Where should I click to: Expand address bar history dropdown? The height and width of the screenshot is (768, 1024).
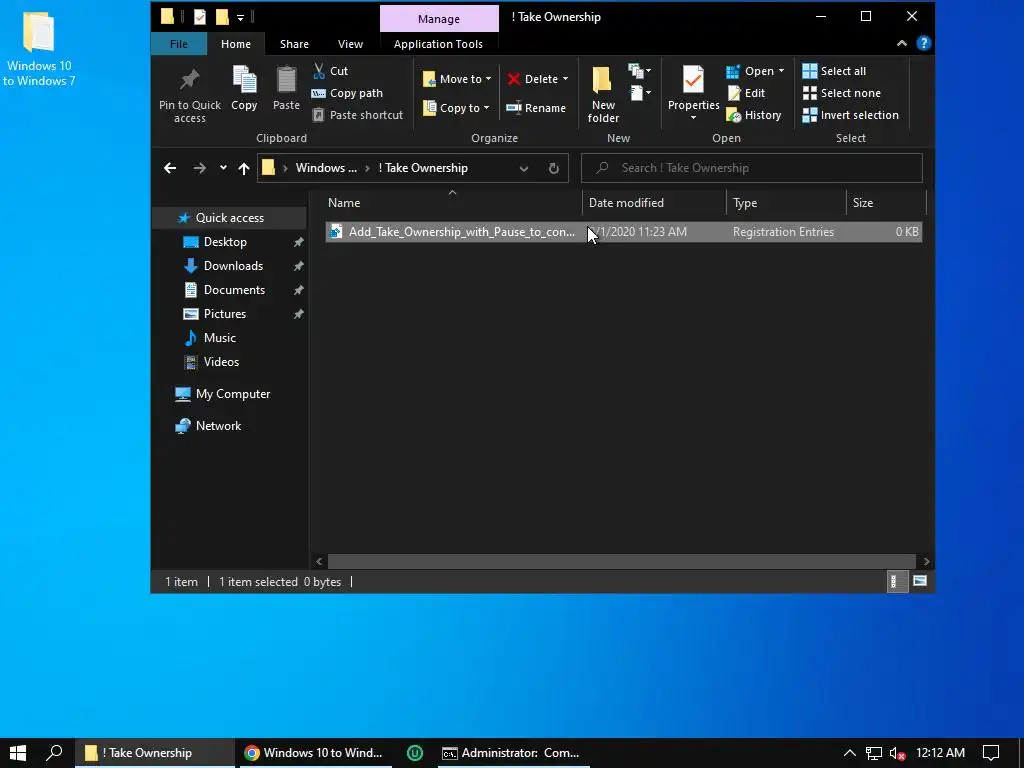[524, 168]
